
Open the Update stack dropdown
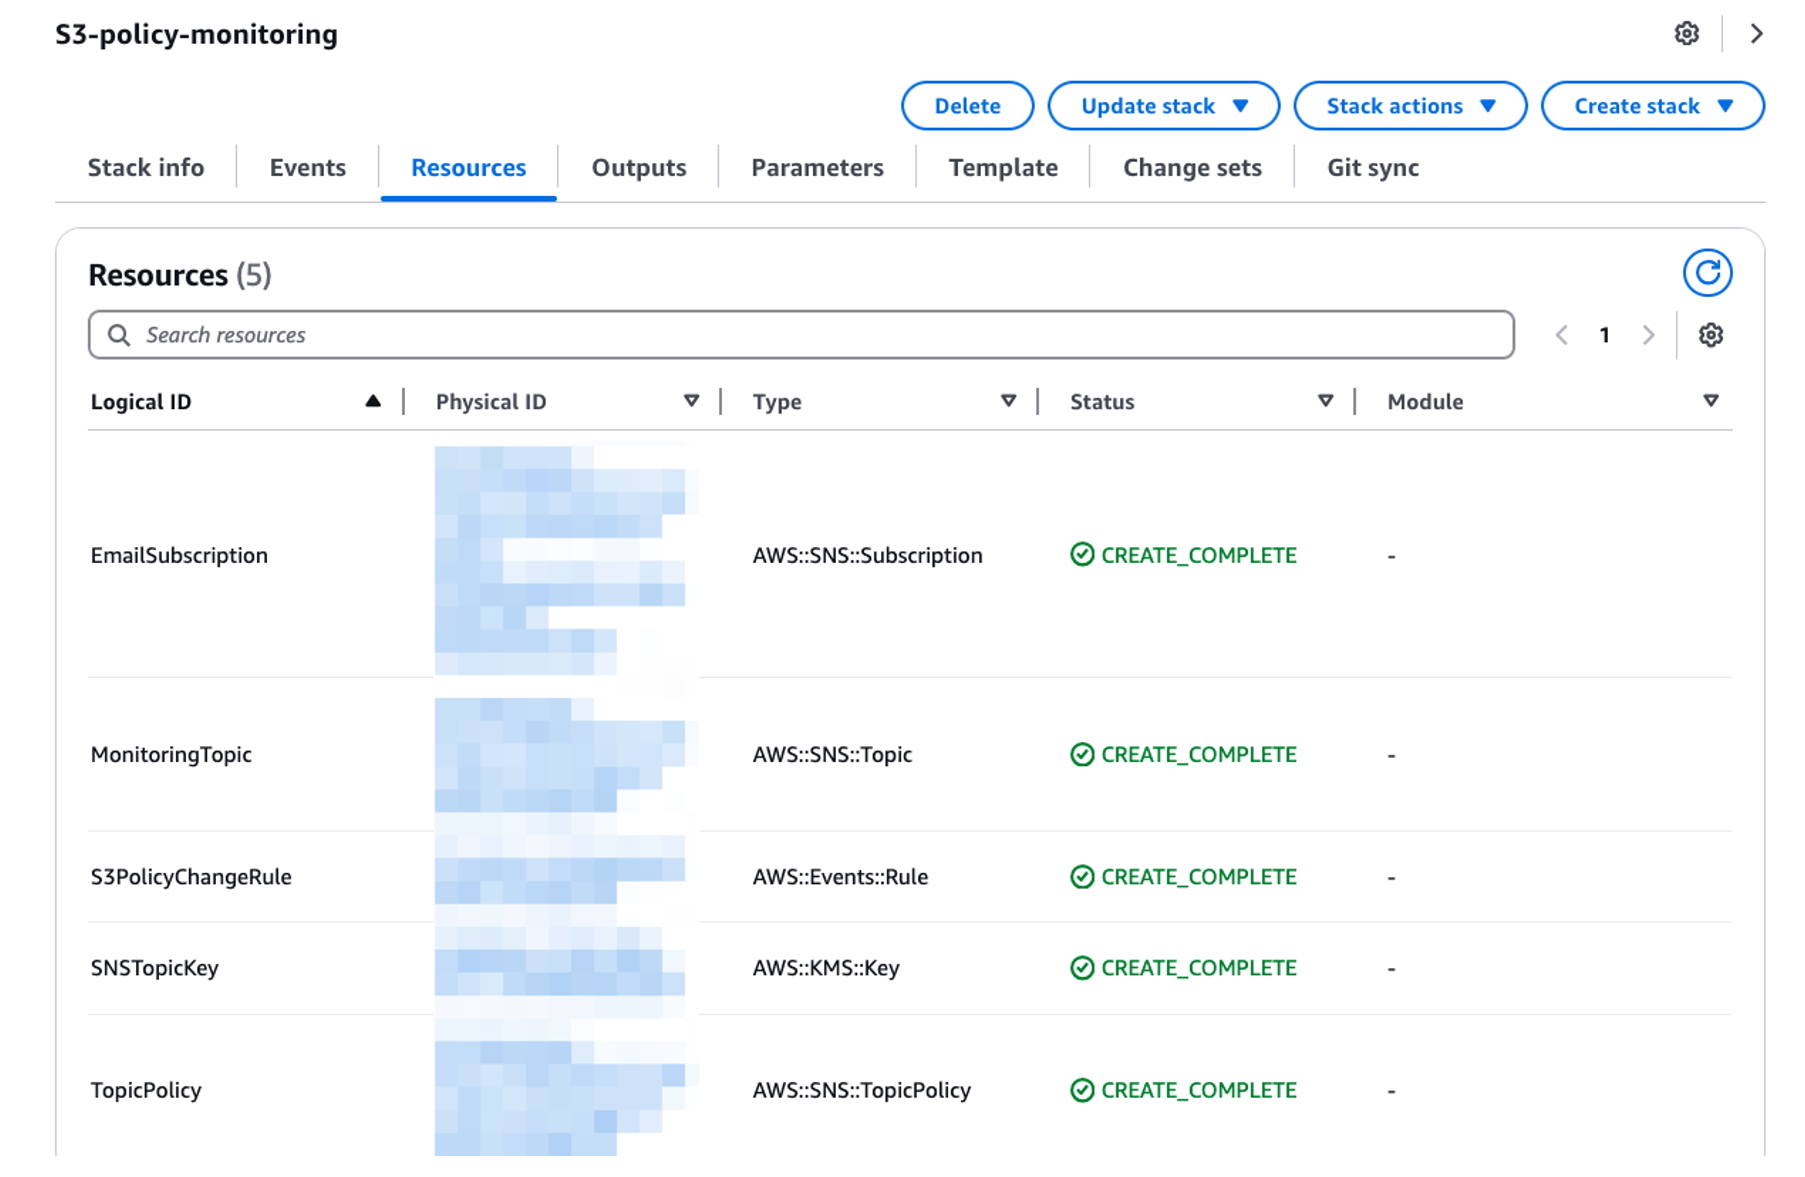(1164, 106)
